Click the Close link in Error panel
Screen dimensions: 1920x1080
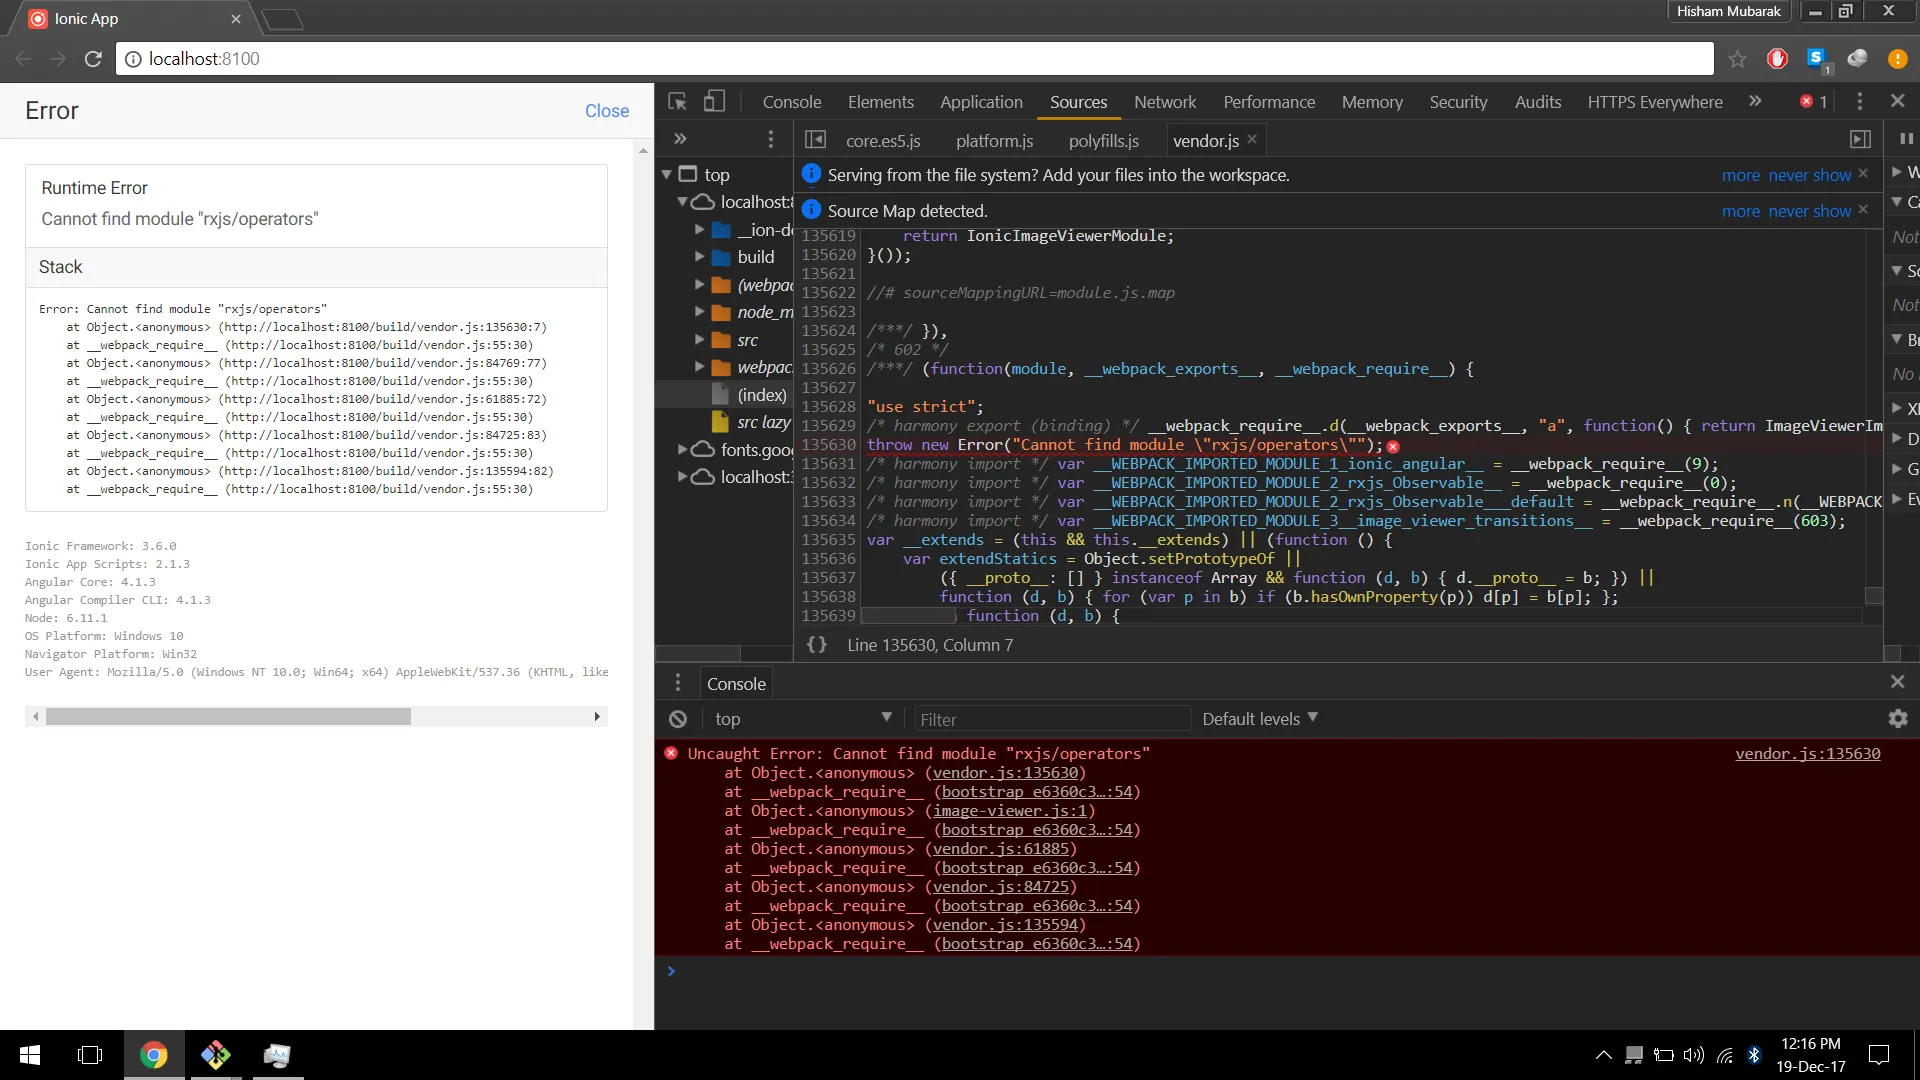click(x=606, y=111)
